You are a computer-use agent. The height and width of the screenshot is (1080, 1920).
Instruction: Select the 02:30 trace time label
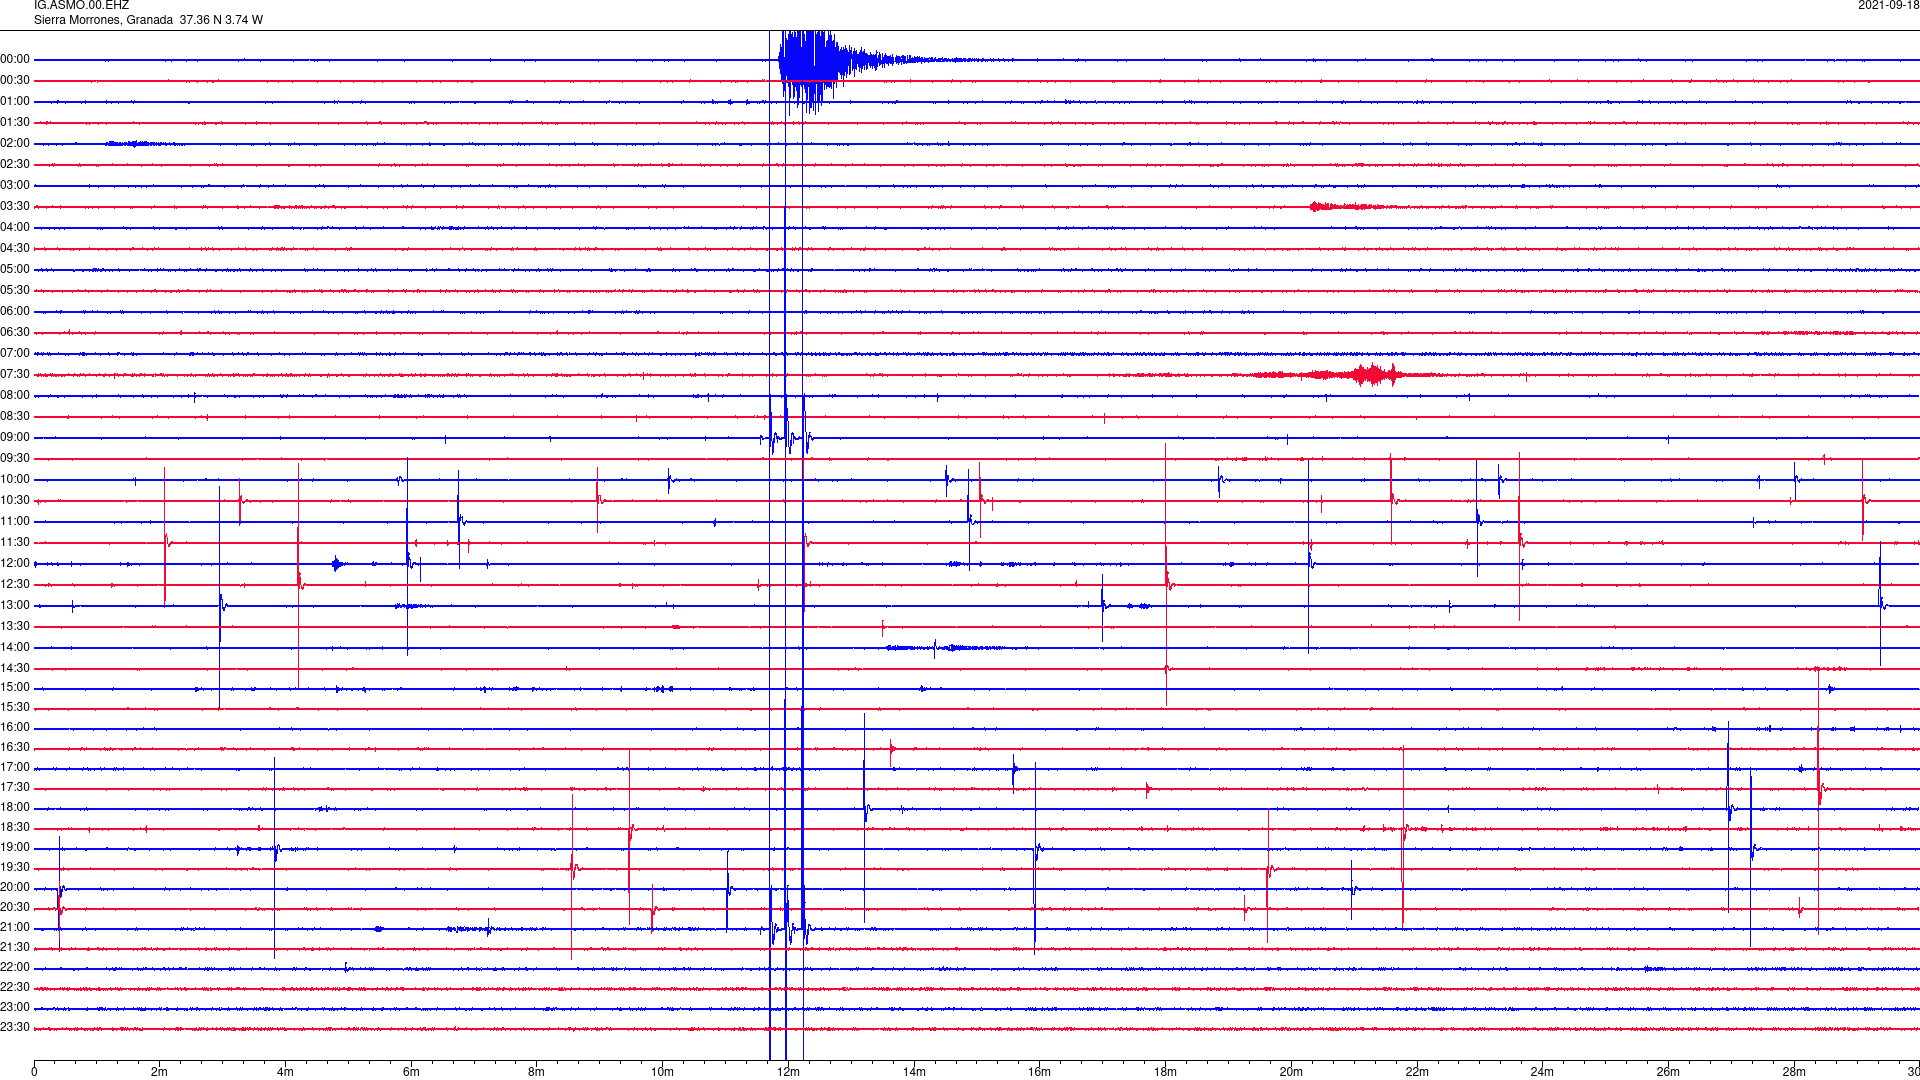click(15, 165)
